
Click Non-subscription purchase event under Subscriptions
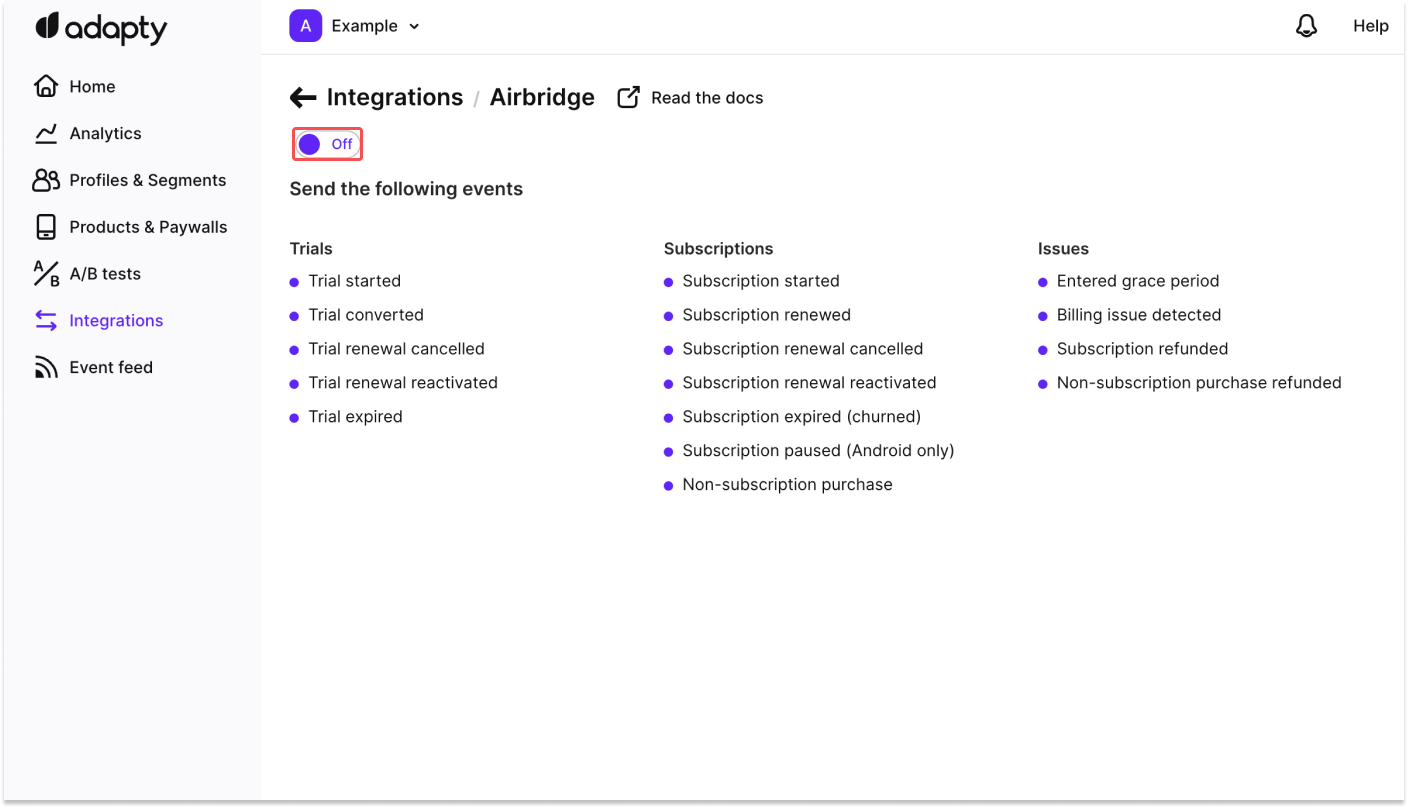point(787,485)
